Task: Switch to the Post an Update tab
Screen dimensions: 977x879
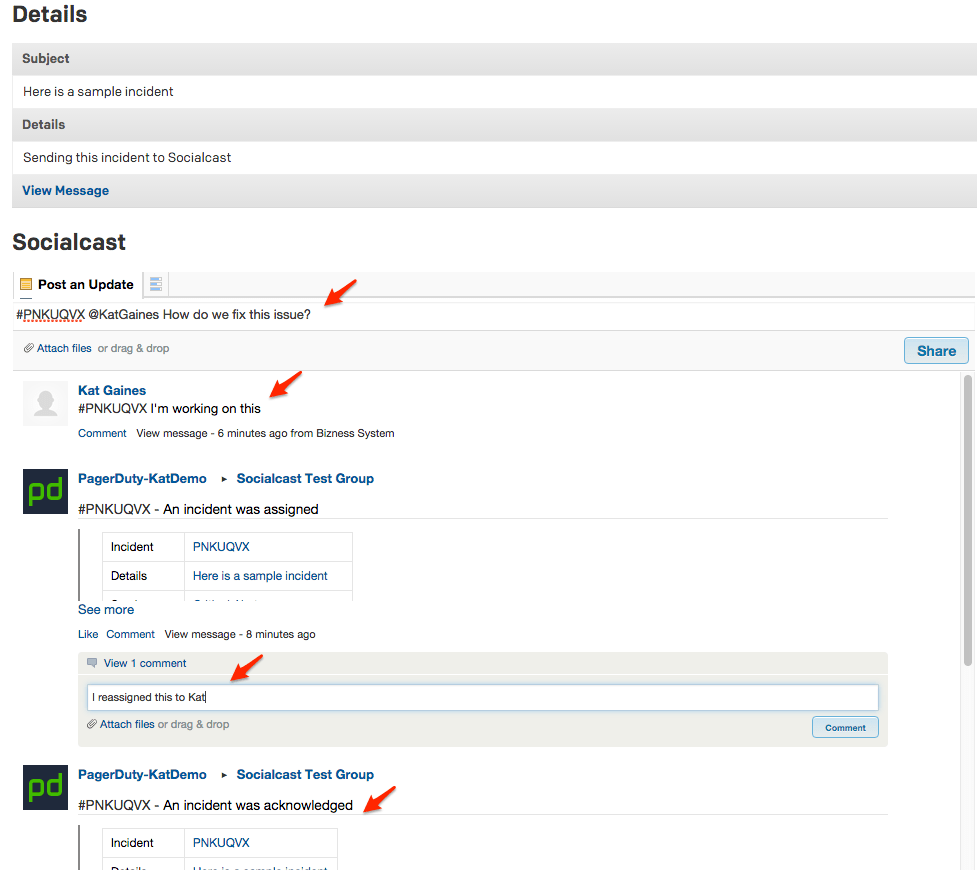Action: (x=85, y=284)
